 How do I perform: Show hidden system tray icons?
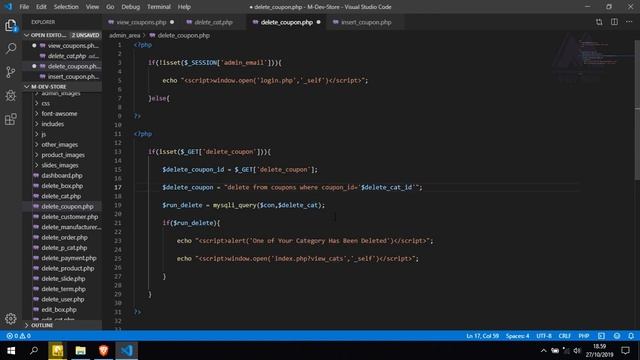(543, 351)
